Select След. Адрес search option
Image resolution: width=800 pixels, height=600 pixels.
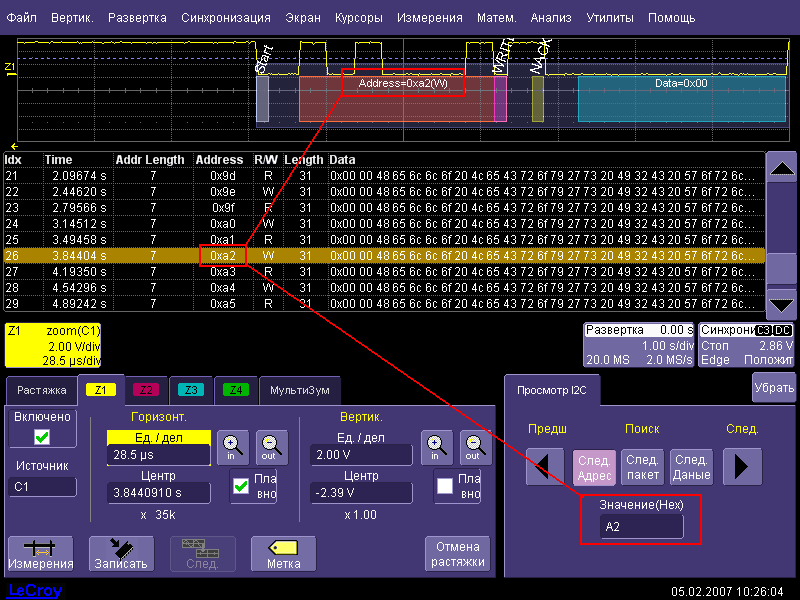[x=594, y=467]
